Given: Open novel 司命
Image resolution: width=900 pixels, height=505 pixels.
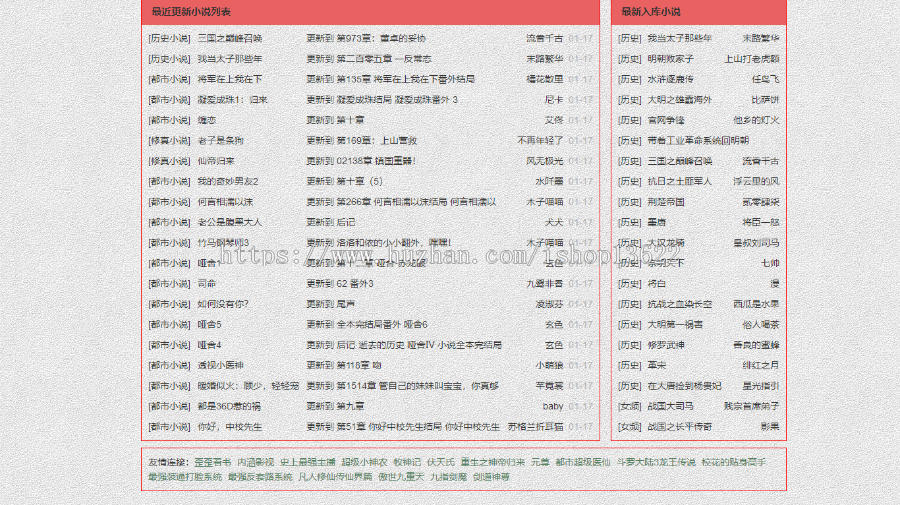Looking at the screenshot, I should pyautogui.click(x=207, y=283).
